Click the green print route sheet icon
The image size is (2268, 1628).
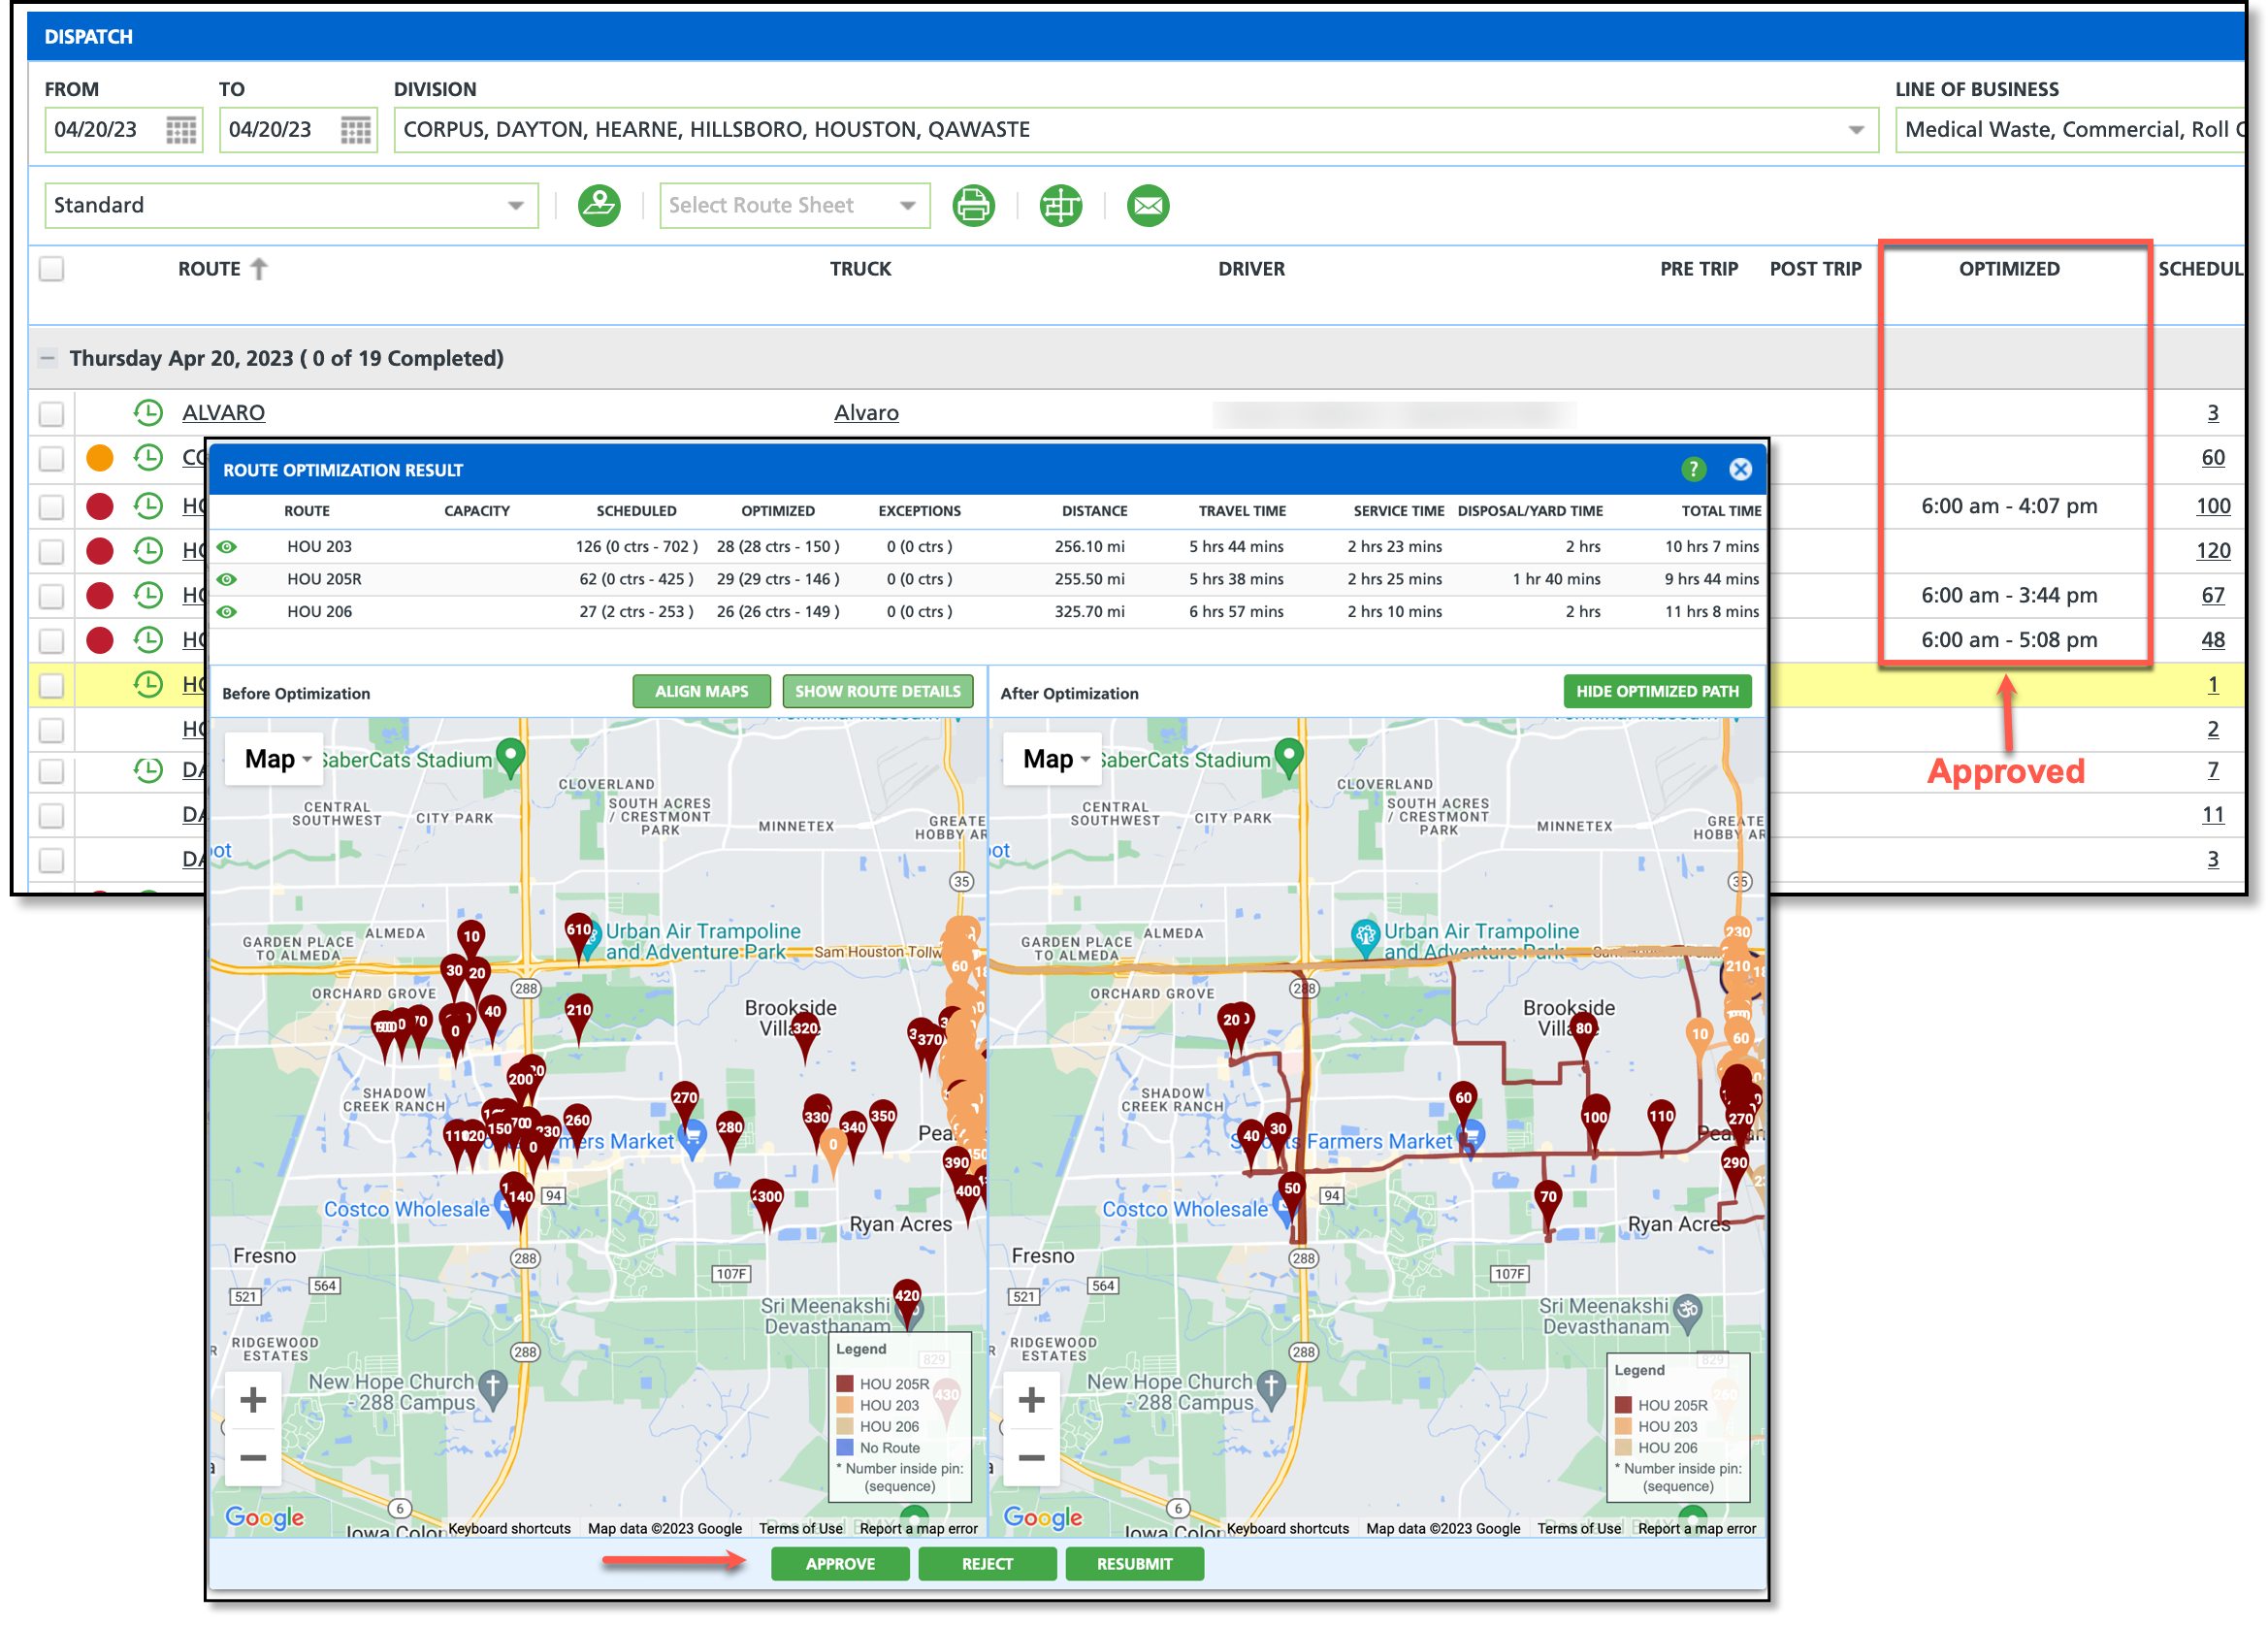[x=972, y=206]
